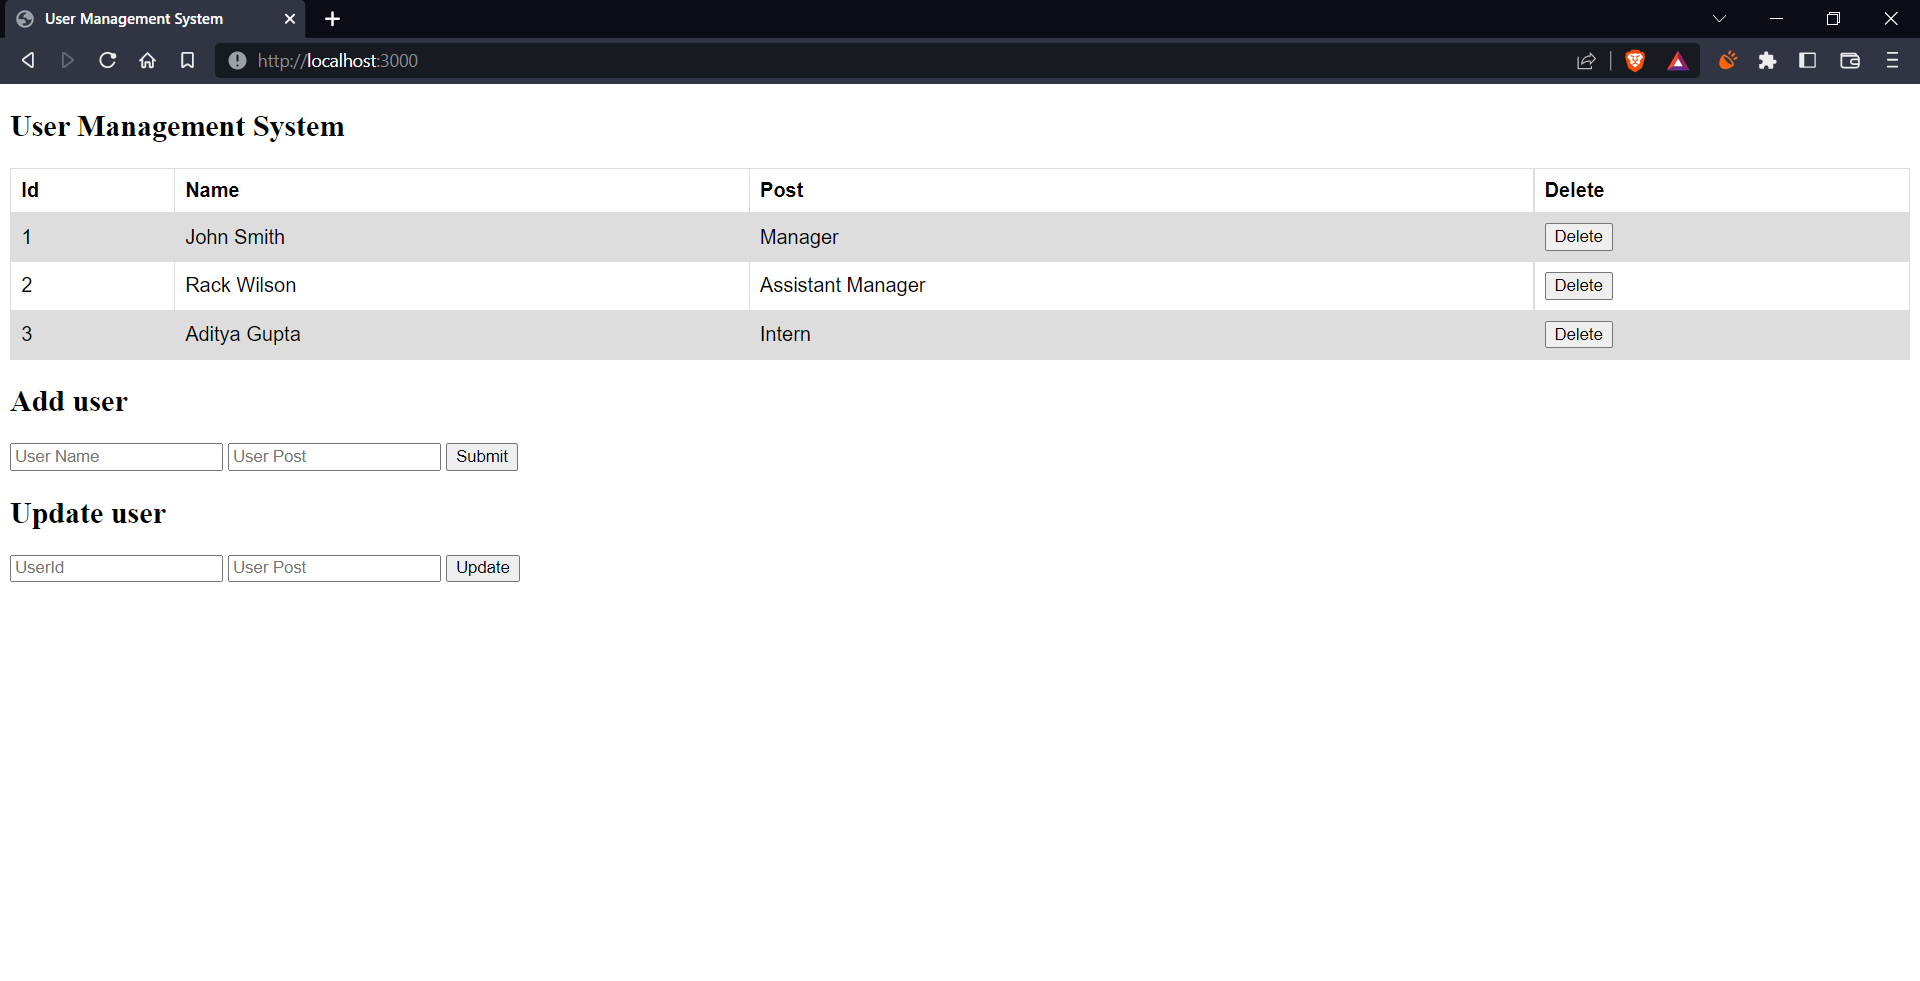Open Brave Rewards
The height and width of the screenshot is (981, 1920).
[x=1679, y=60]
